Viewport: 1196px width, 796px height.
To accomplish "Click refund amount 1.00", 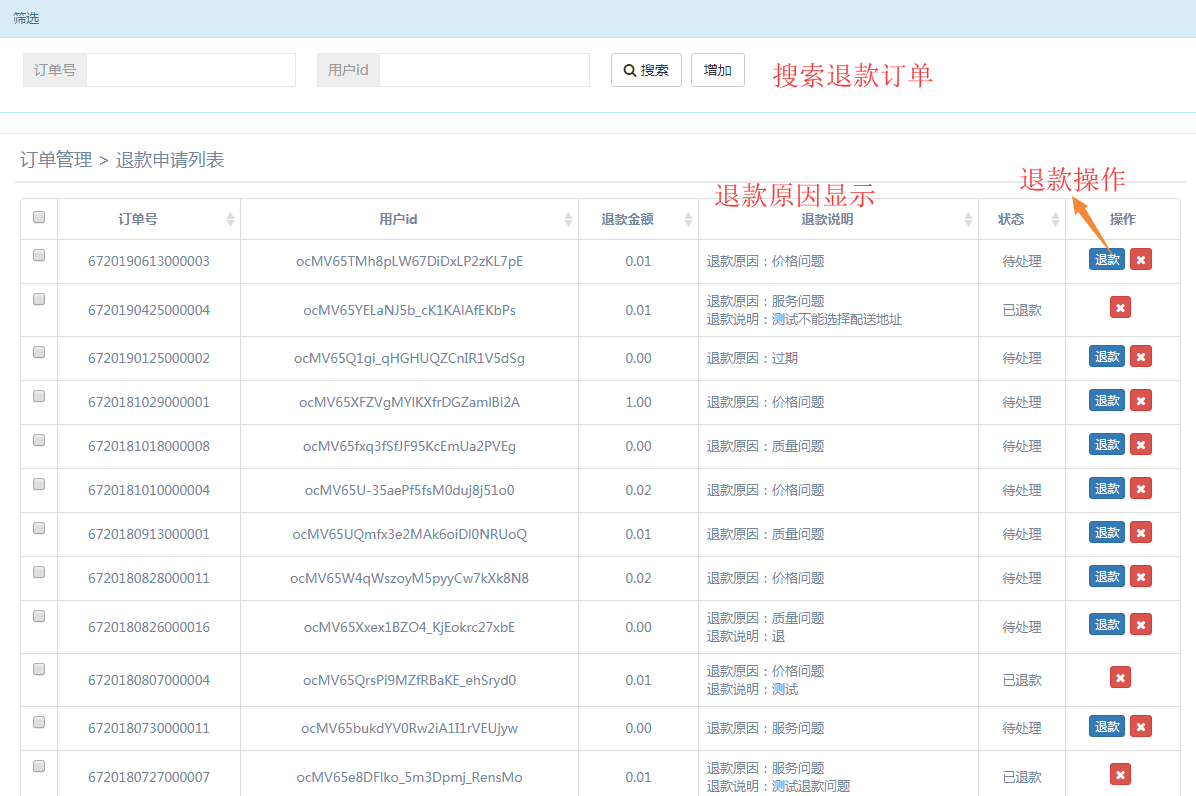I will coord(638,403).
